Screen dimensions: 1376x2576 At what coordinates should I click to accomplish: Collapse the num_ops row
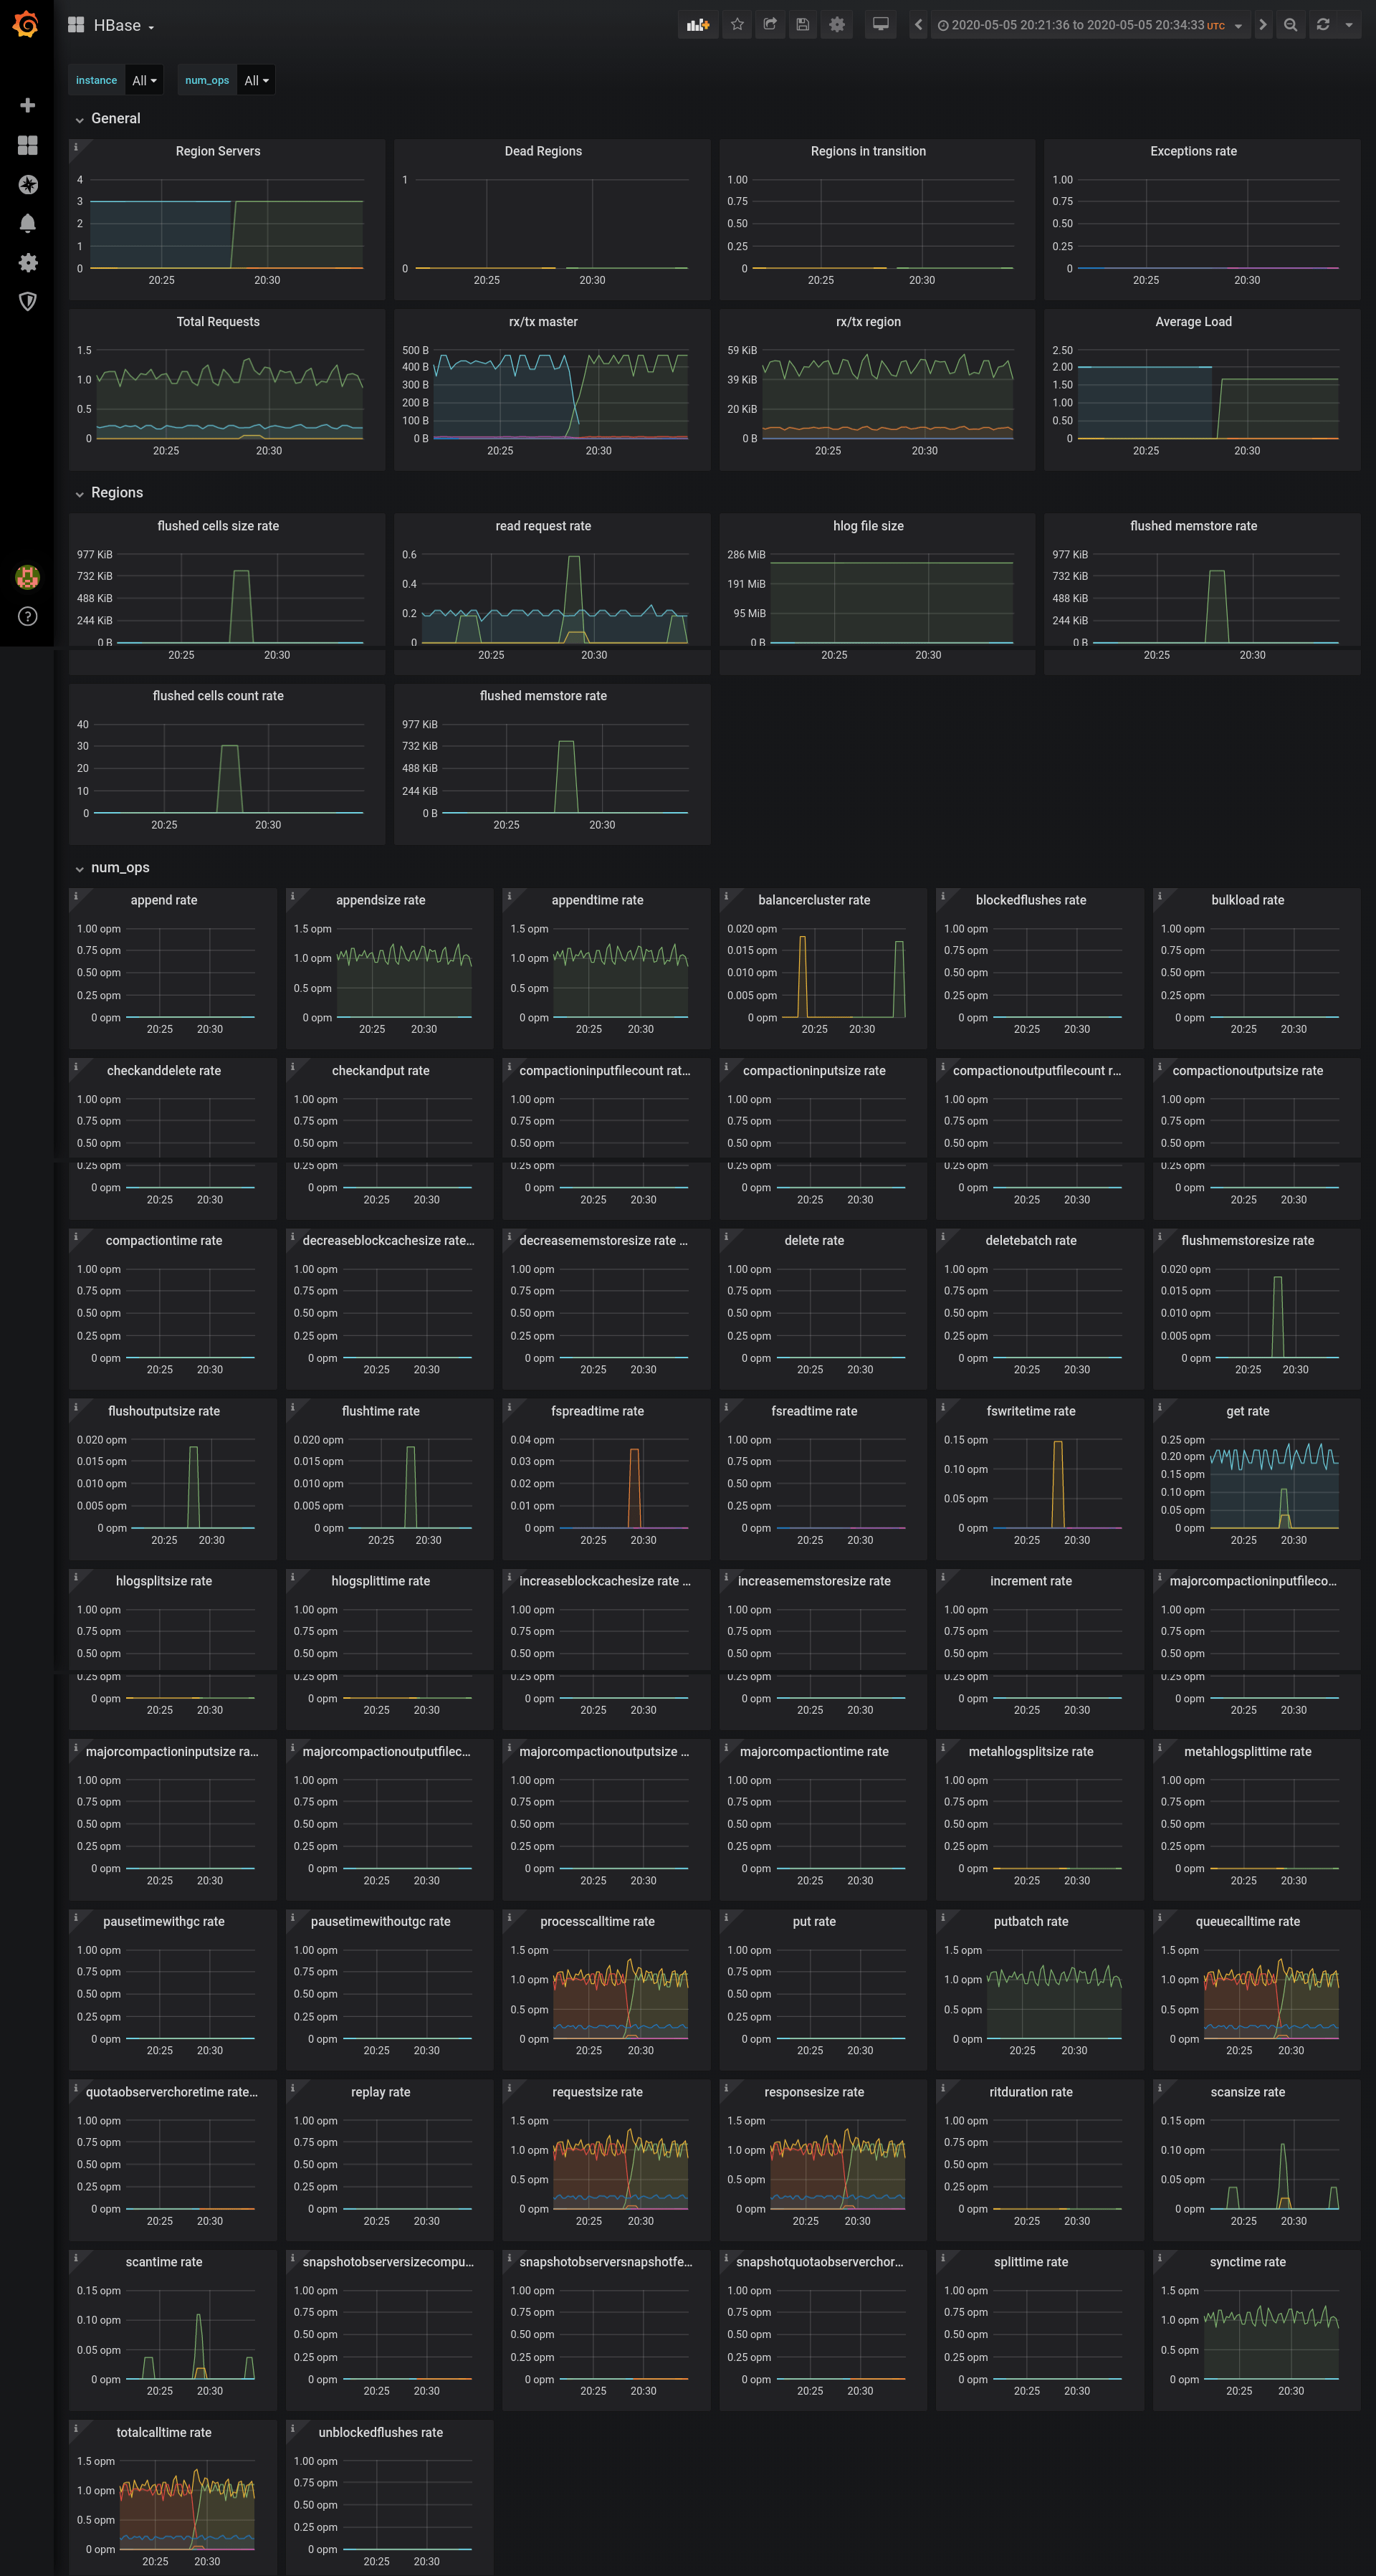coord(119,867)
